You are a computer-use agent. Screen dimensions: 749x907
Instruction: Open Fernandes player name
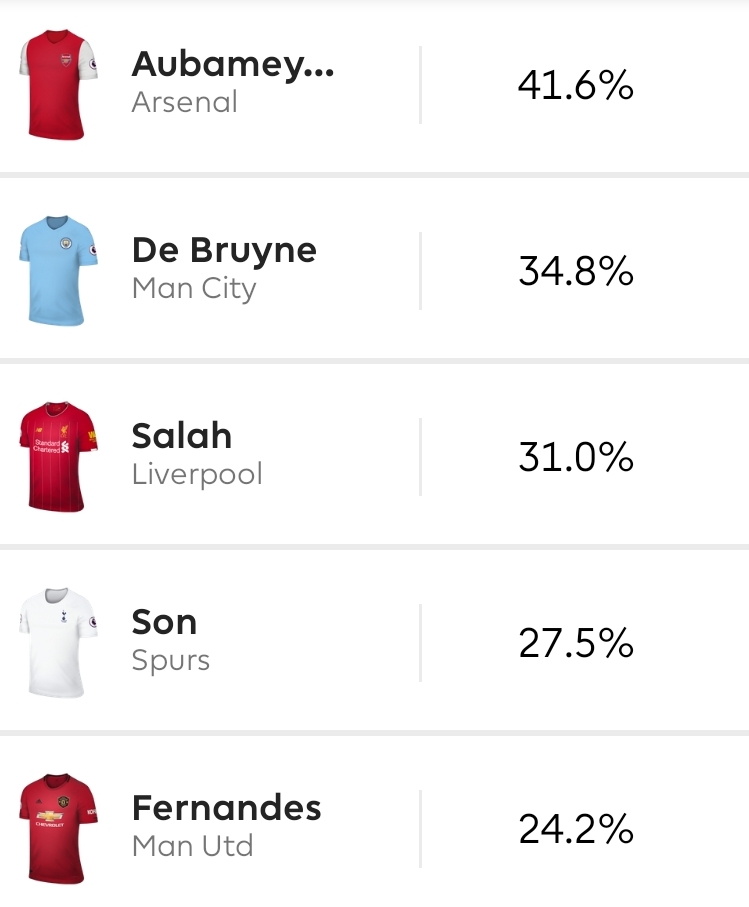[x=226, y=808]
